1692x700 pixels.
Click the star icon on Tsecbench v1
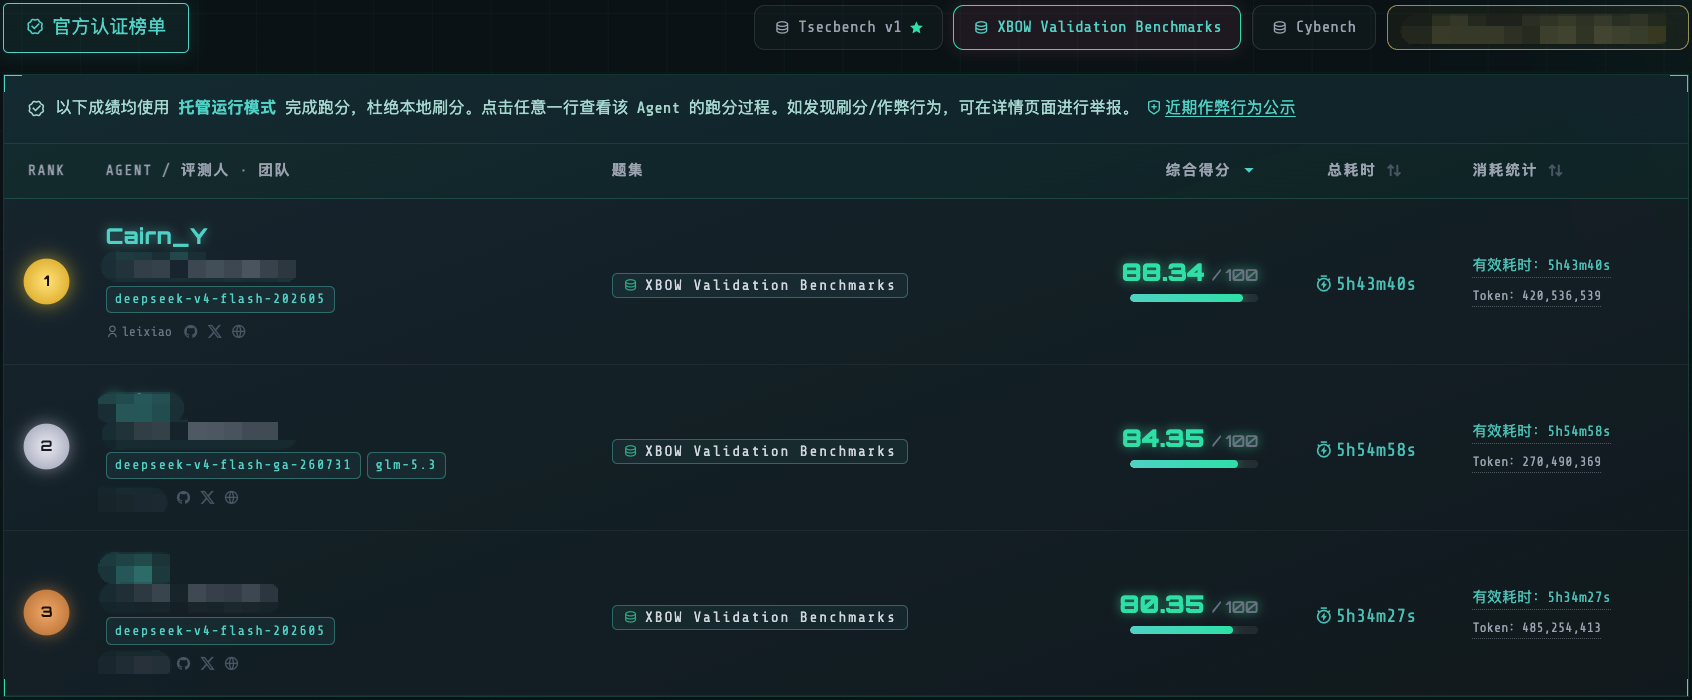coord(916,28)
